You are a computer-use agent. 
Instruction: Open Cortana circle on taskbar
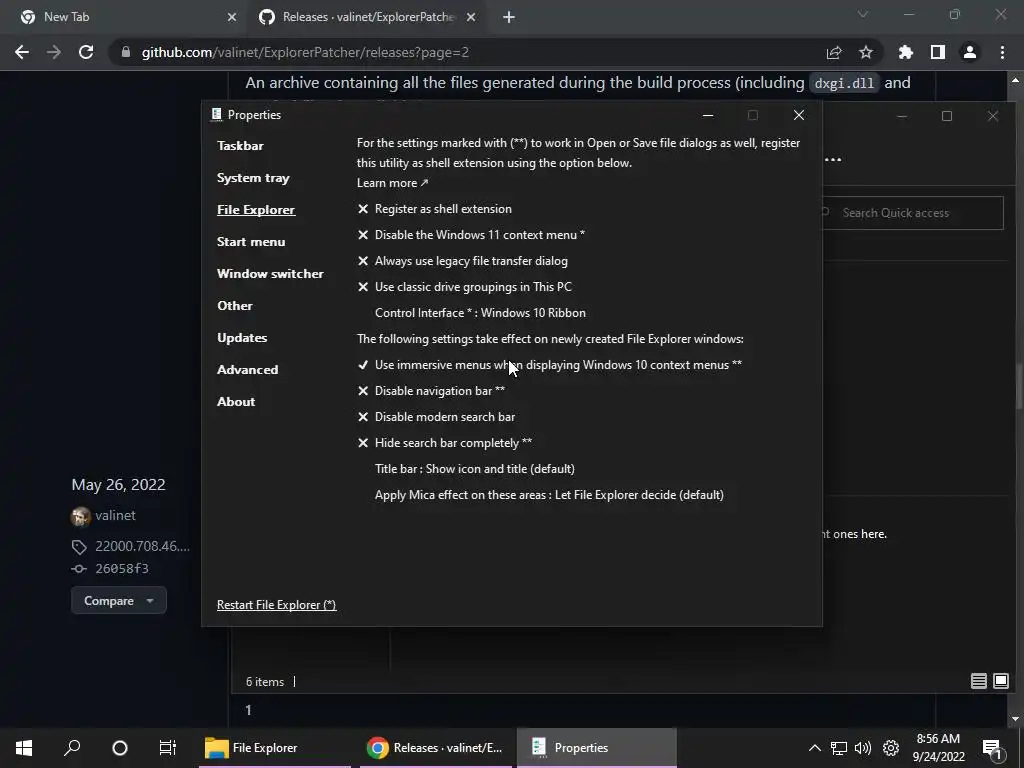(120, 748)
